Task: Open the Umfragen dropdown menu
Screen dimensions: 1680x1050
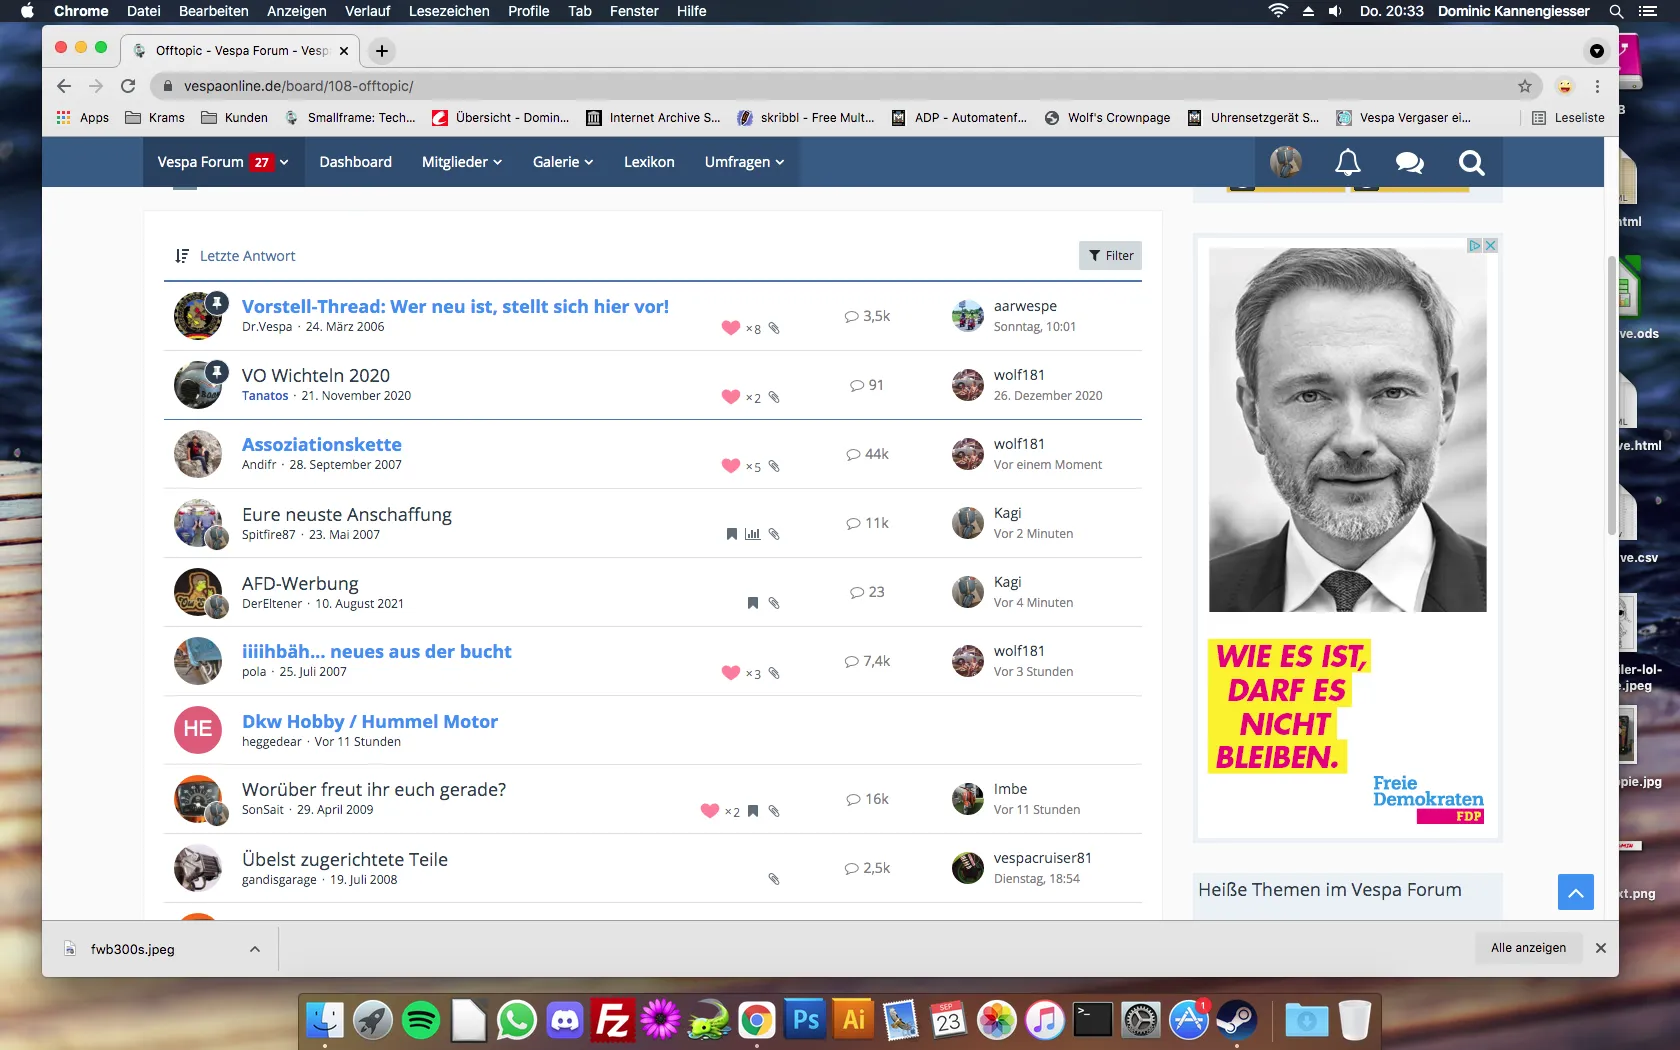Action: point(744,162)
